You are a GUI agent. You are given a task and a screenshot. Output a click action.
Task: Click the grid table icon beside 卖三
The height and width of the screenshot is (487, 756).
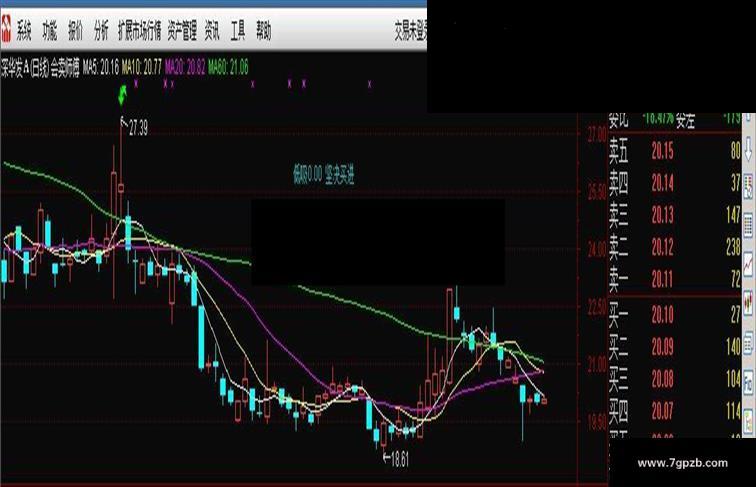[x=748, y=225]
